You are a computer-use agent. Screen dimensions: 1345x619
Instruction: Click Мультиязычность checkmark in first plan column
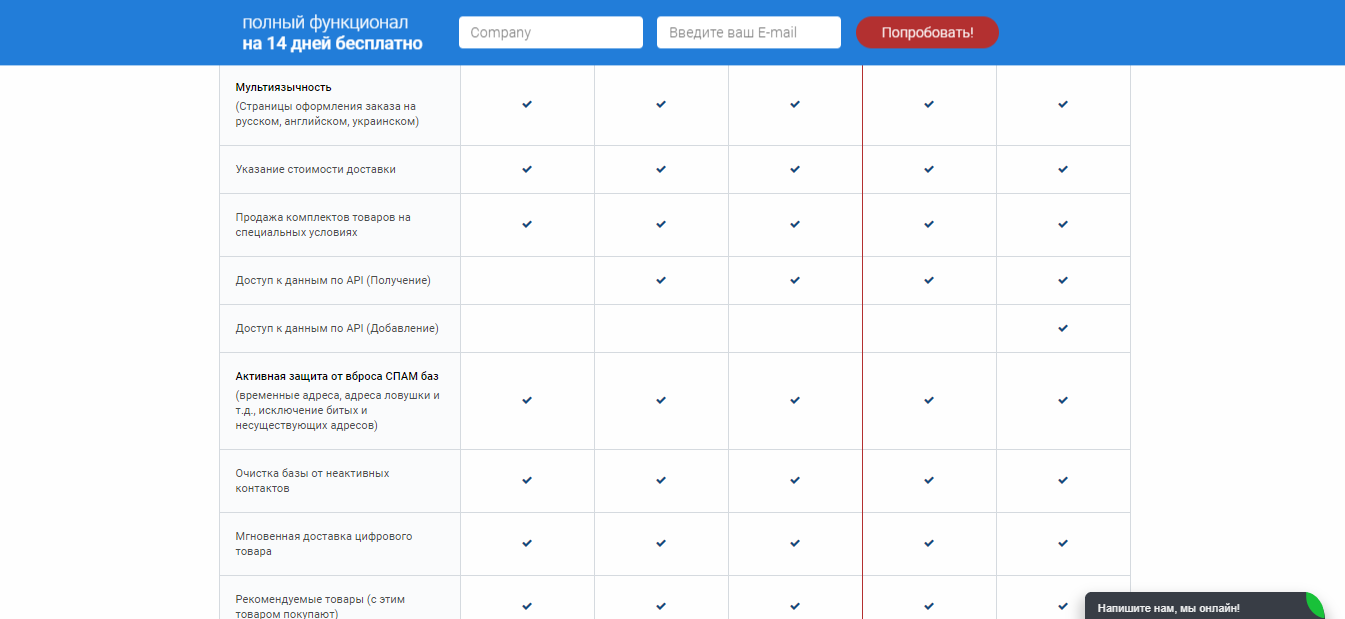point(527,104)
